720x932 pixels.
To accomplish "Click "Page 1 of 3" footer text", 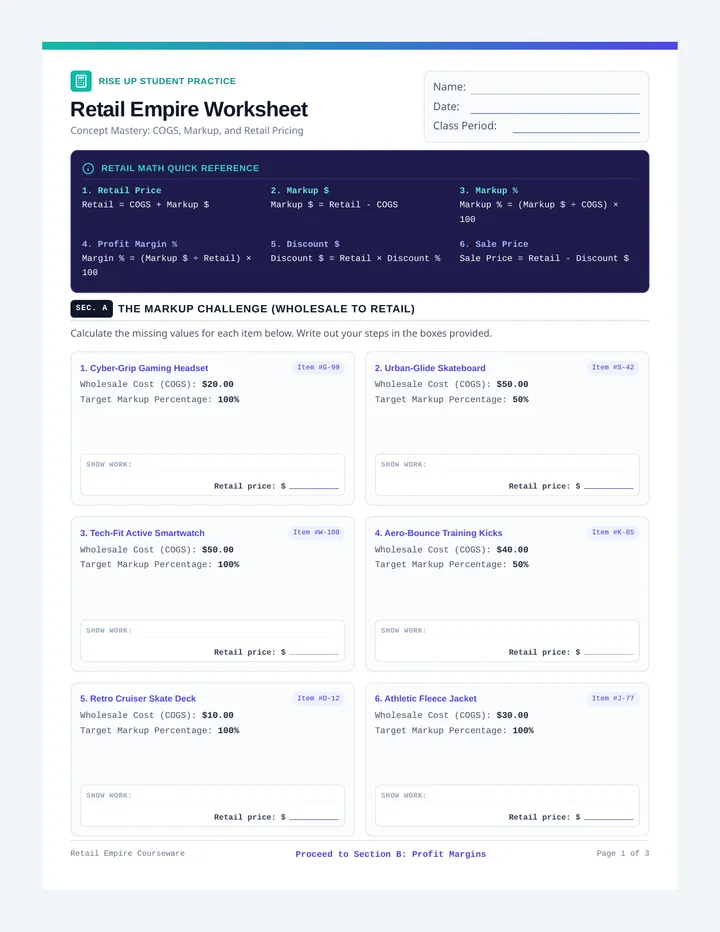I will (x=622, y=853).
